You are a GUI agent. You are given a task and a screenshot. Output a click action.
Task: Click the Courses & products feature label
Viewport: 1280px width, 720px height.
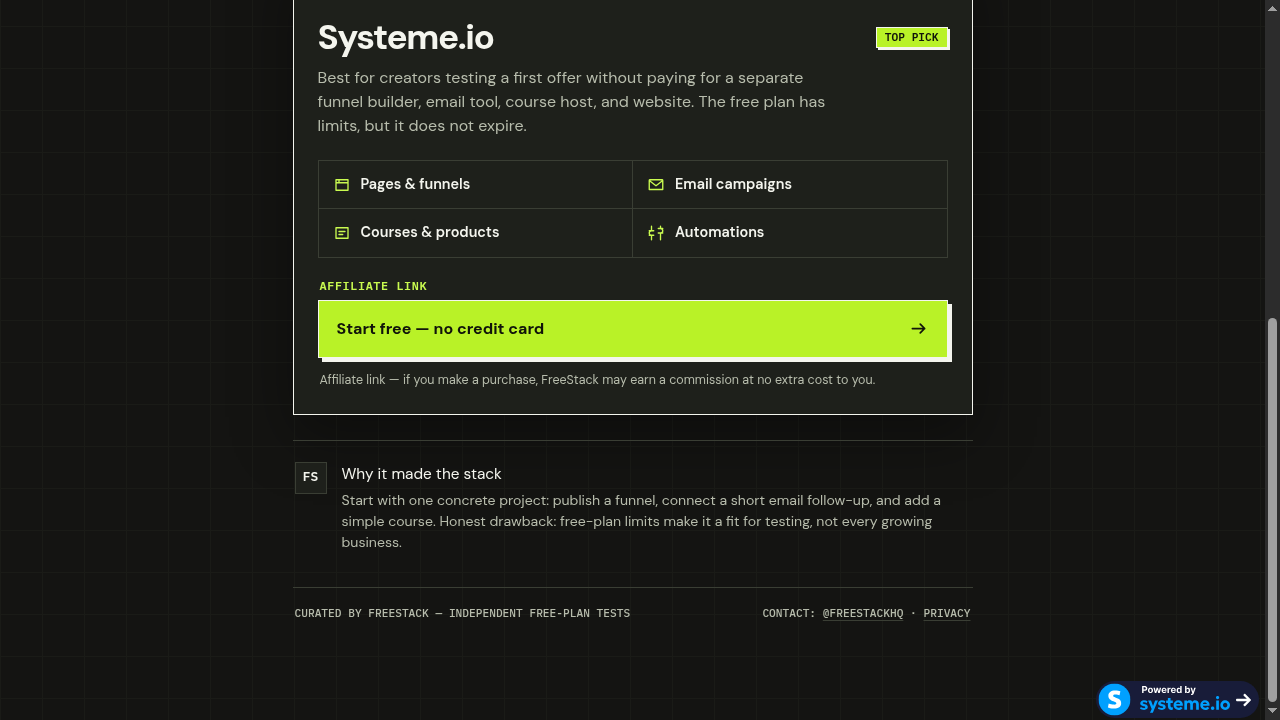430,232
